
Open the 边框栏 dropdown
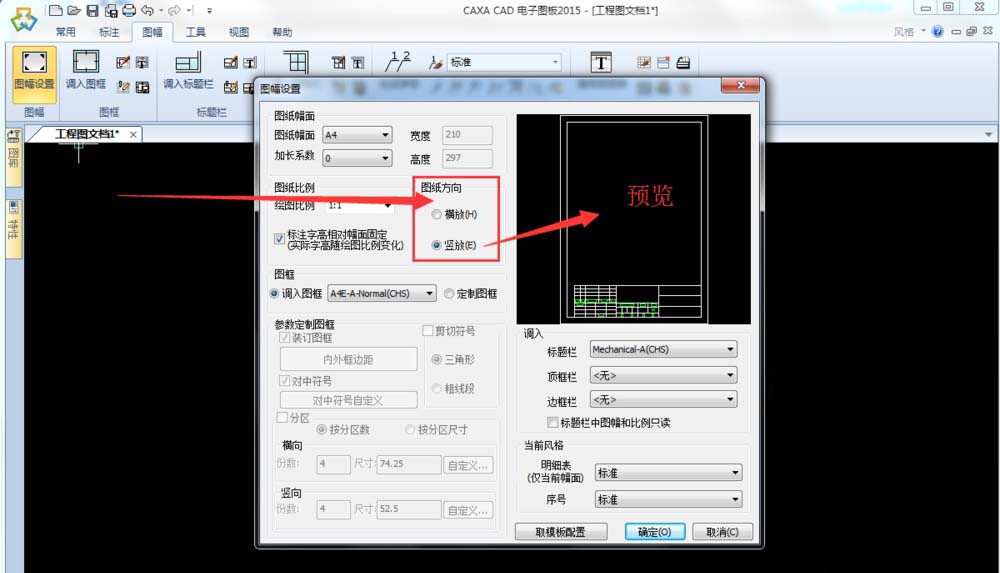tap(663, 400)
